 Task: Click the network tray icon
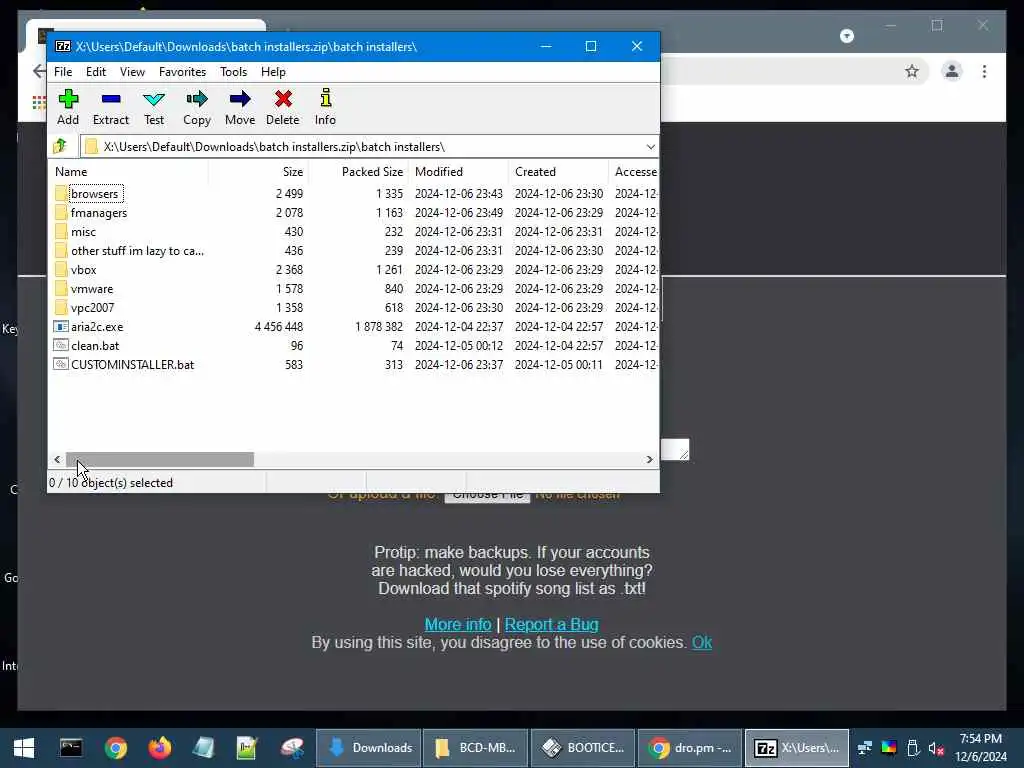865,748
